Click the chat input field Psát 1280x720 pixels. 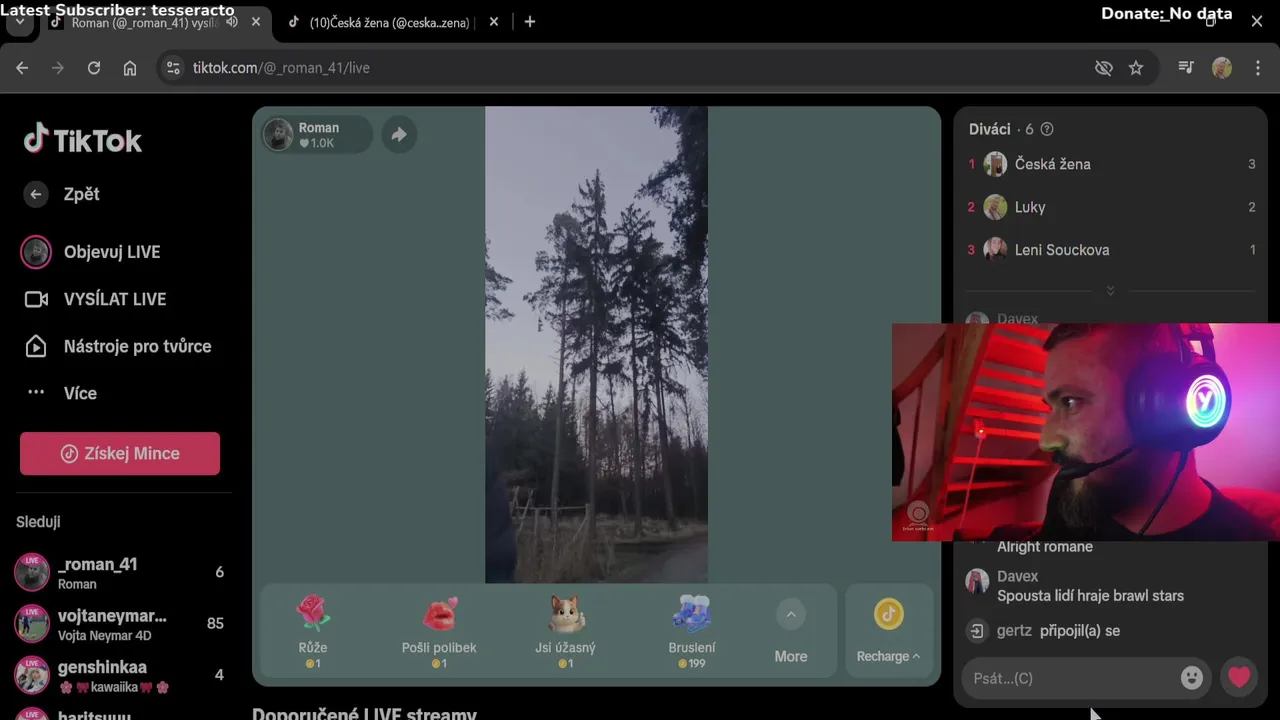coord(1070,678)
